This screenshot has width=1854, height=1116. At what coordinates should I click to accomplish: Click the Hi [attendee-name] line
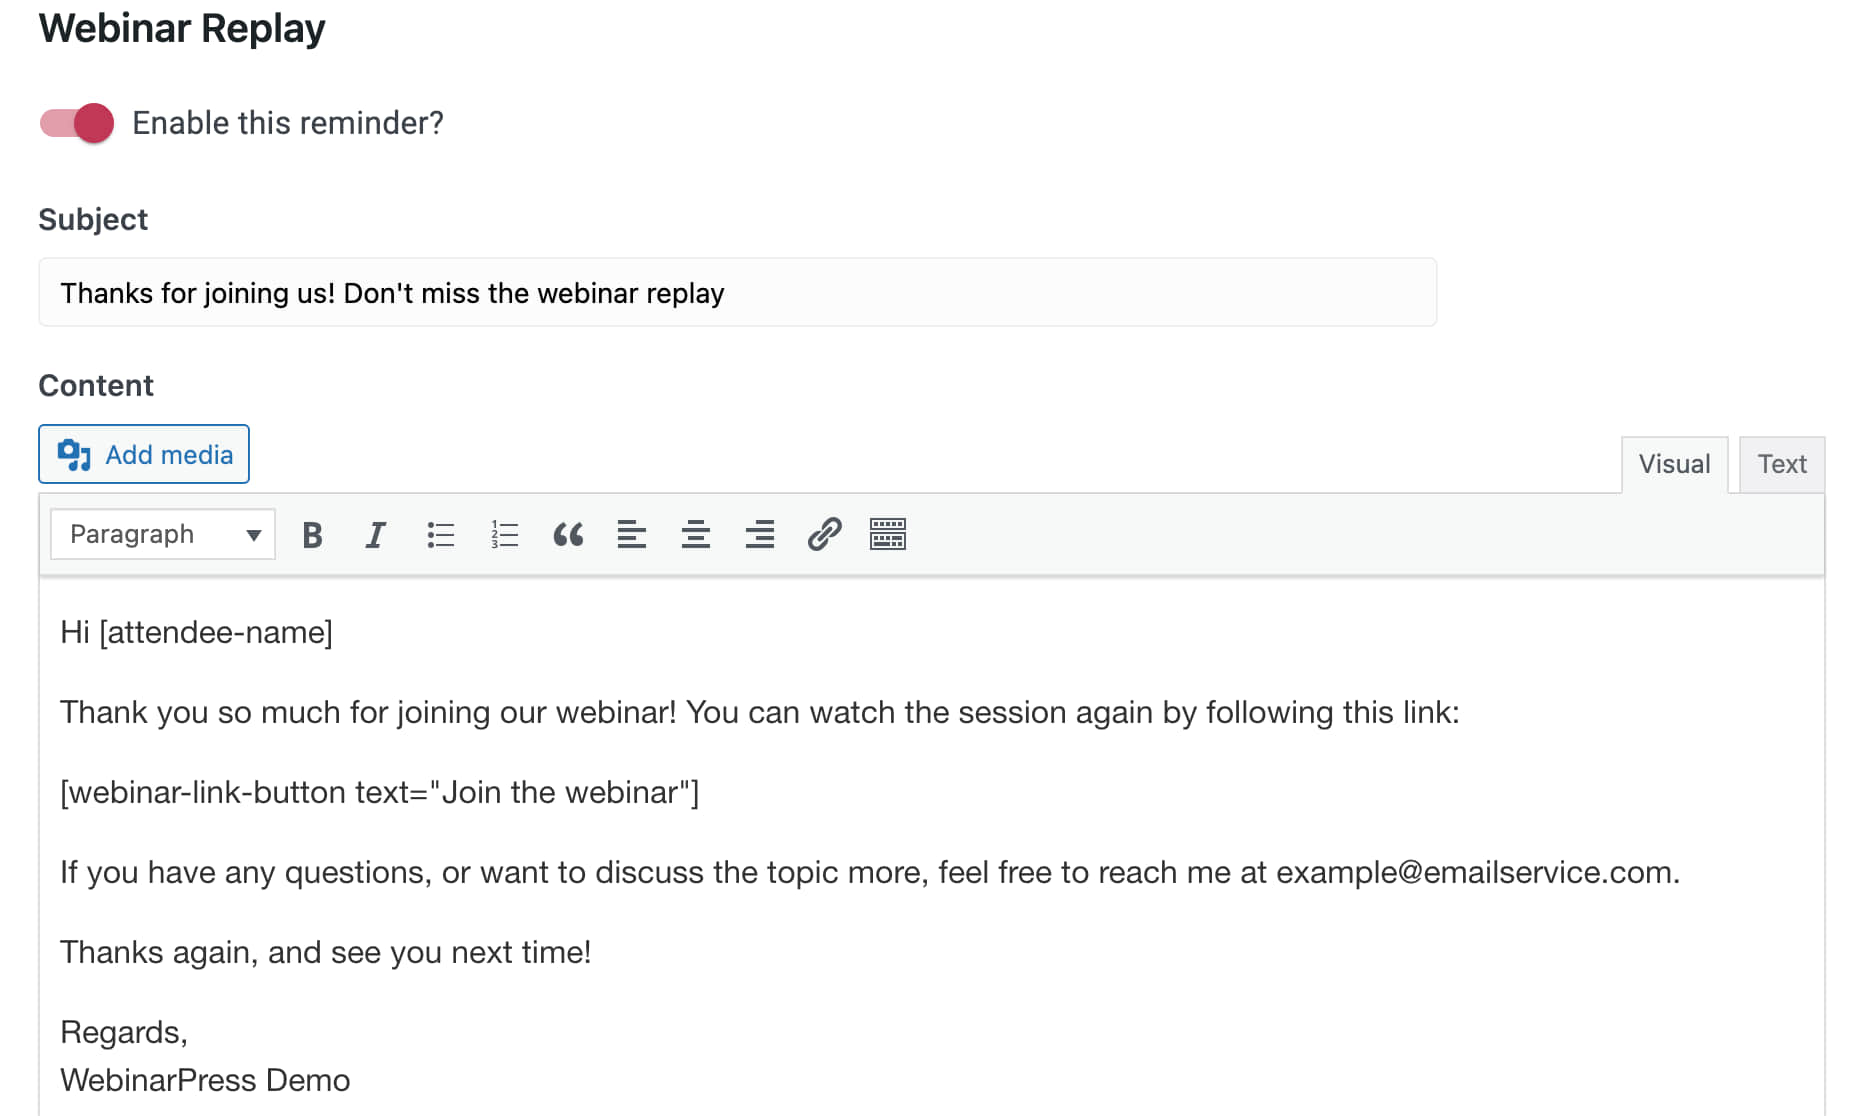[197, 632]
